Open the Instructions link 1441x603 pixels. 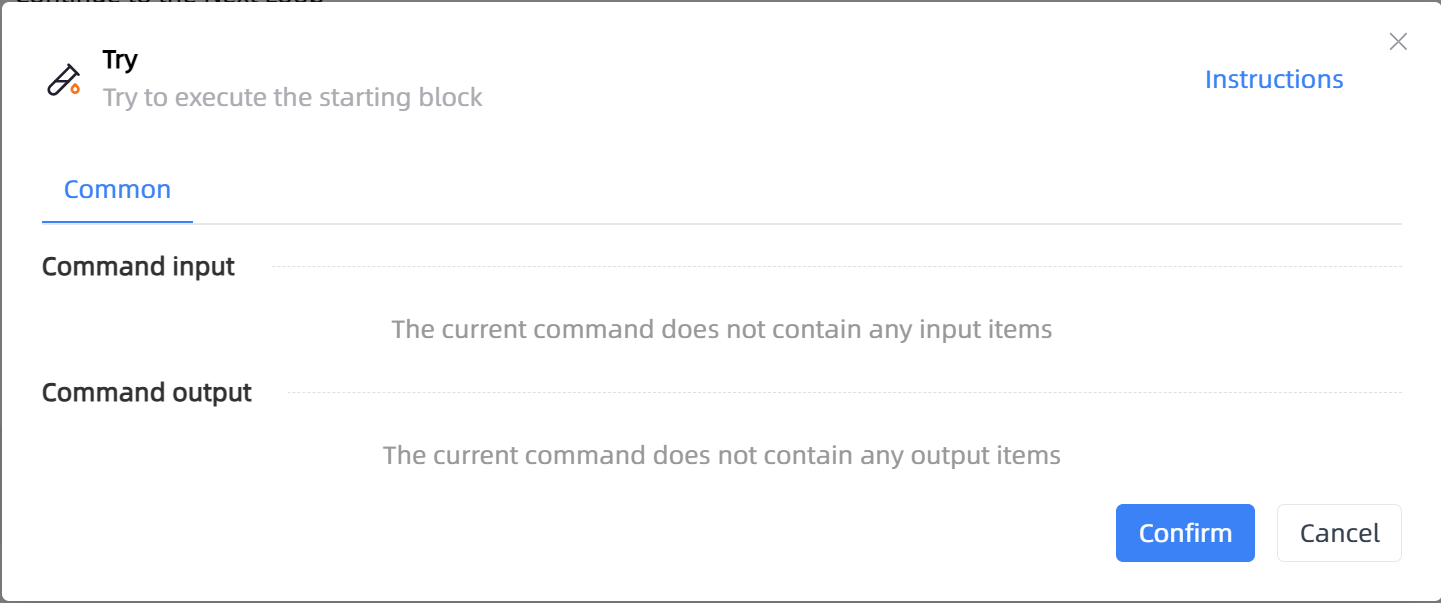click(1274, 79)
